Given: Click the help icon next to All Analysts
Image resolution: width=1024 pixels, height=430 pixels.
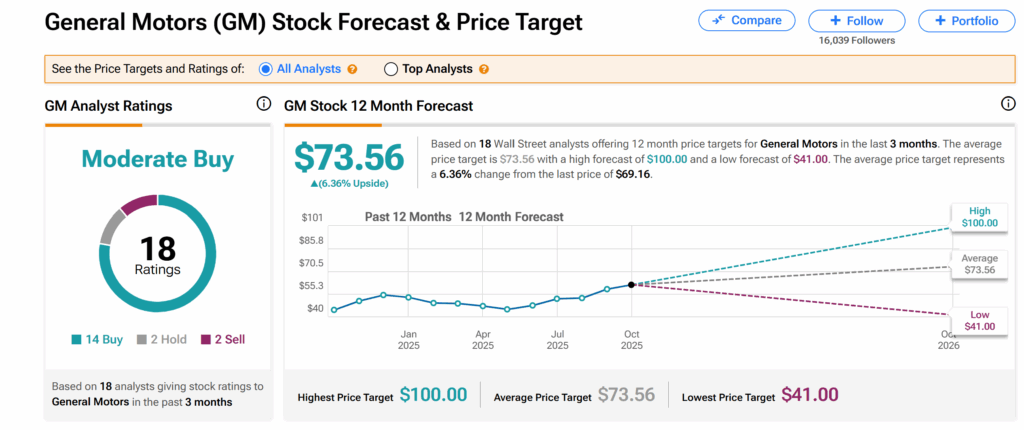Looking at the screenshot, I should click(351, 69).
